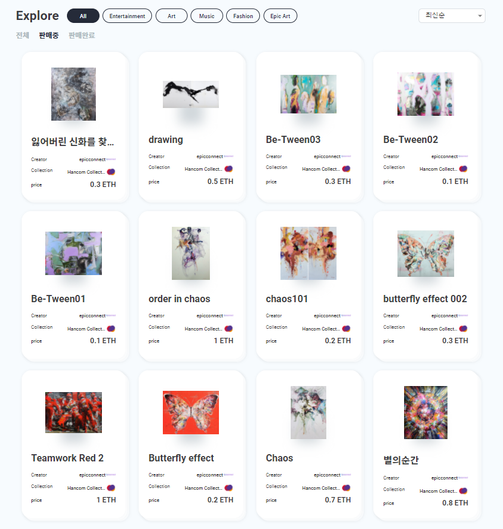The image size is (503, 529).
Task: Click the collection logo on order in chaos card
Action: pyautogui.click(x=229, y=329)
